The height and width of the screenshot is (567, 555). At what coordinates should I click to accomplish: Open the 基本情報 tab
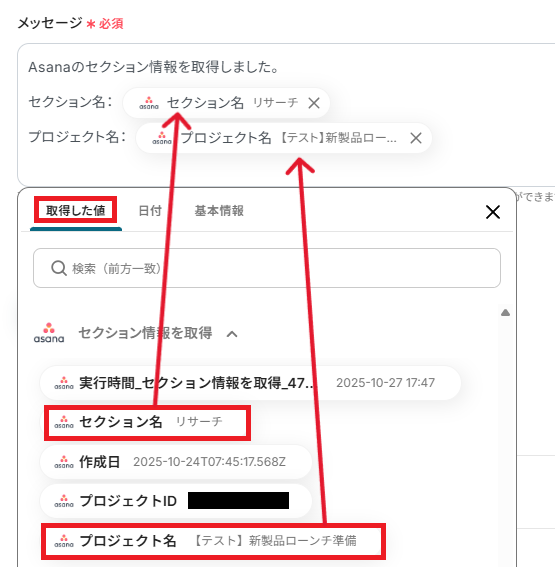coord(219,210)
